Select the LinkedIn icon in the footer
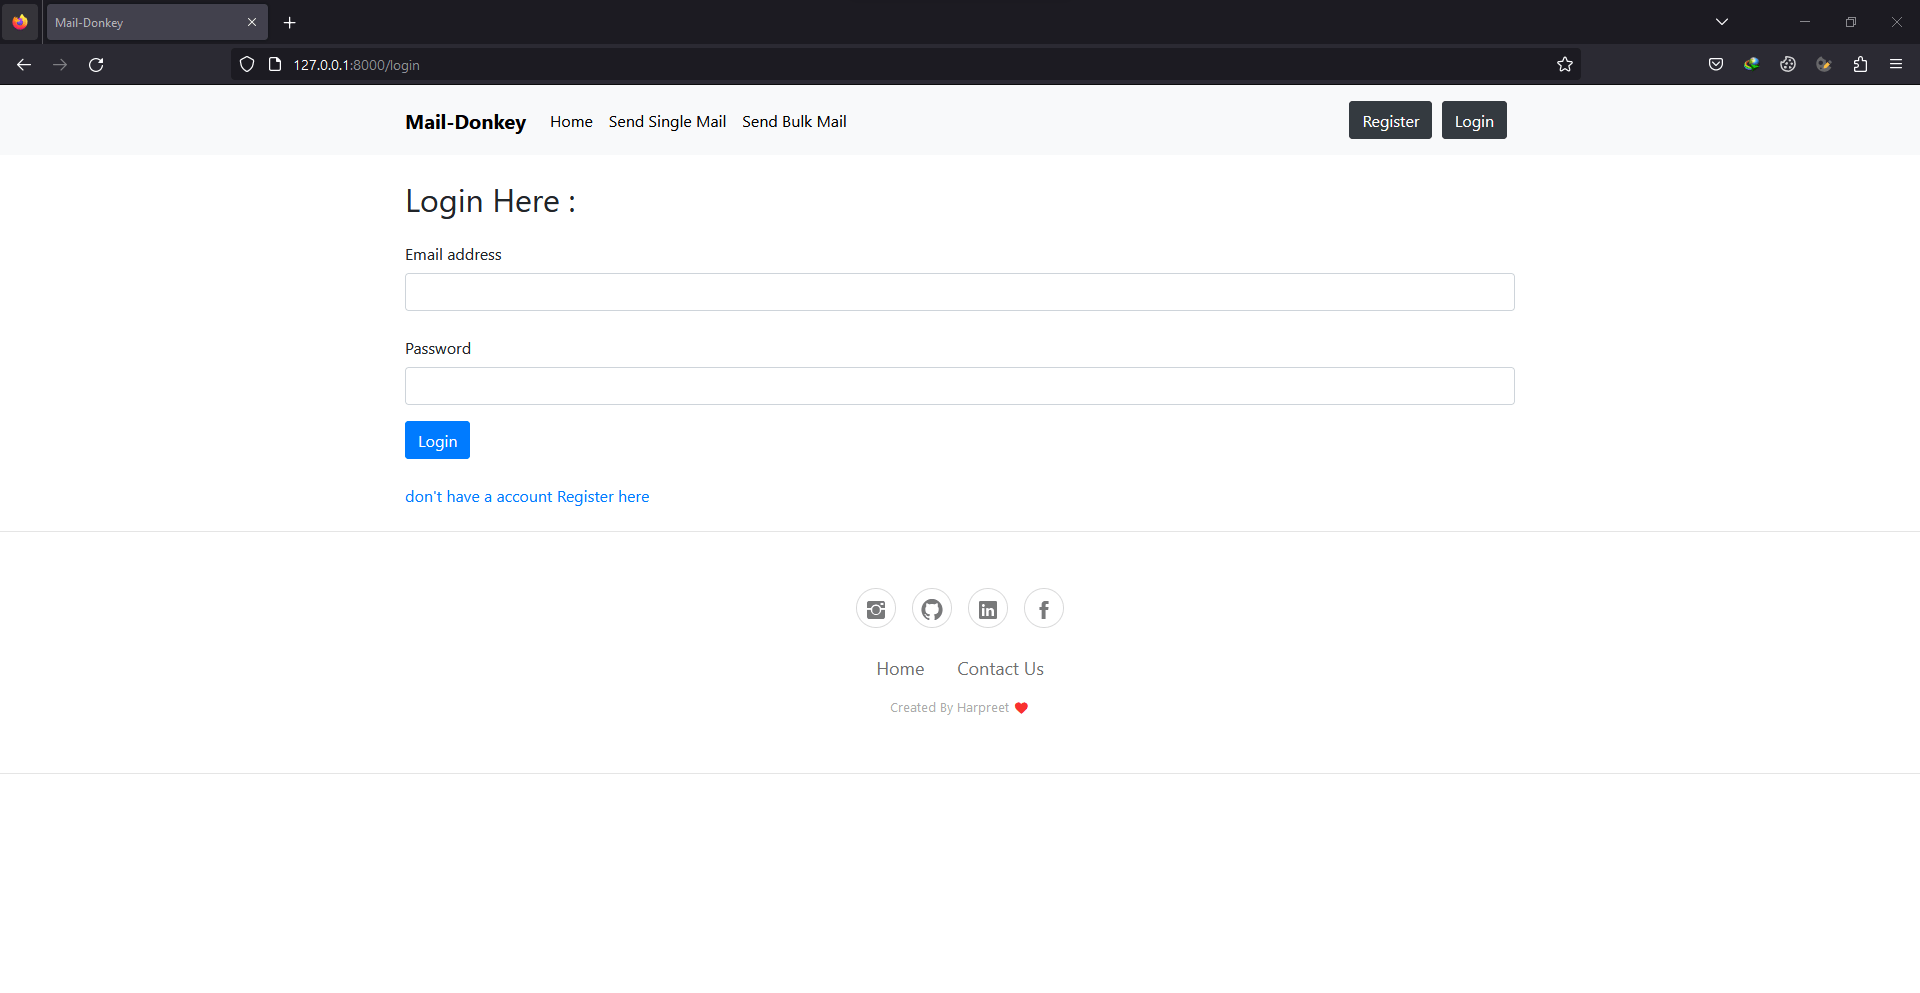This screenshot has height=993, width=1920. (987, 608)
